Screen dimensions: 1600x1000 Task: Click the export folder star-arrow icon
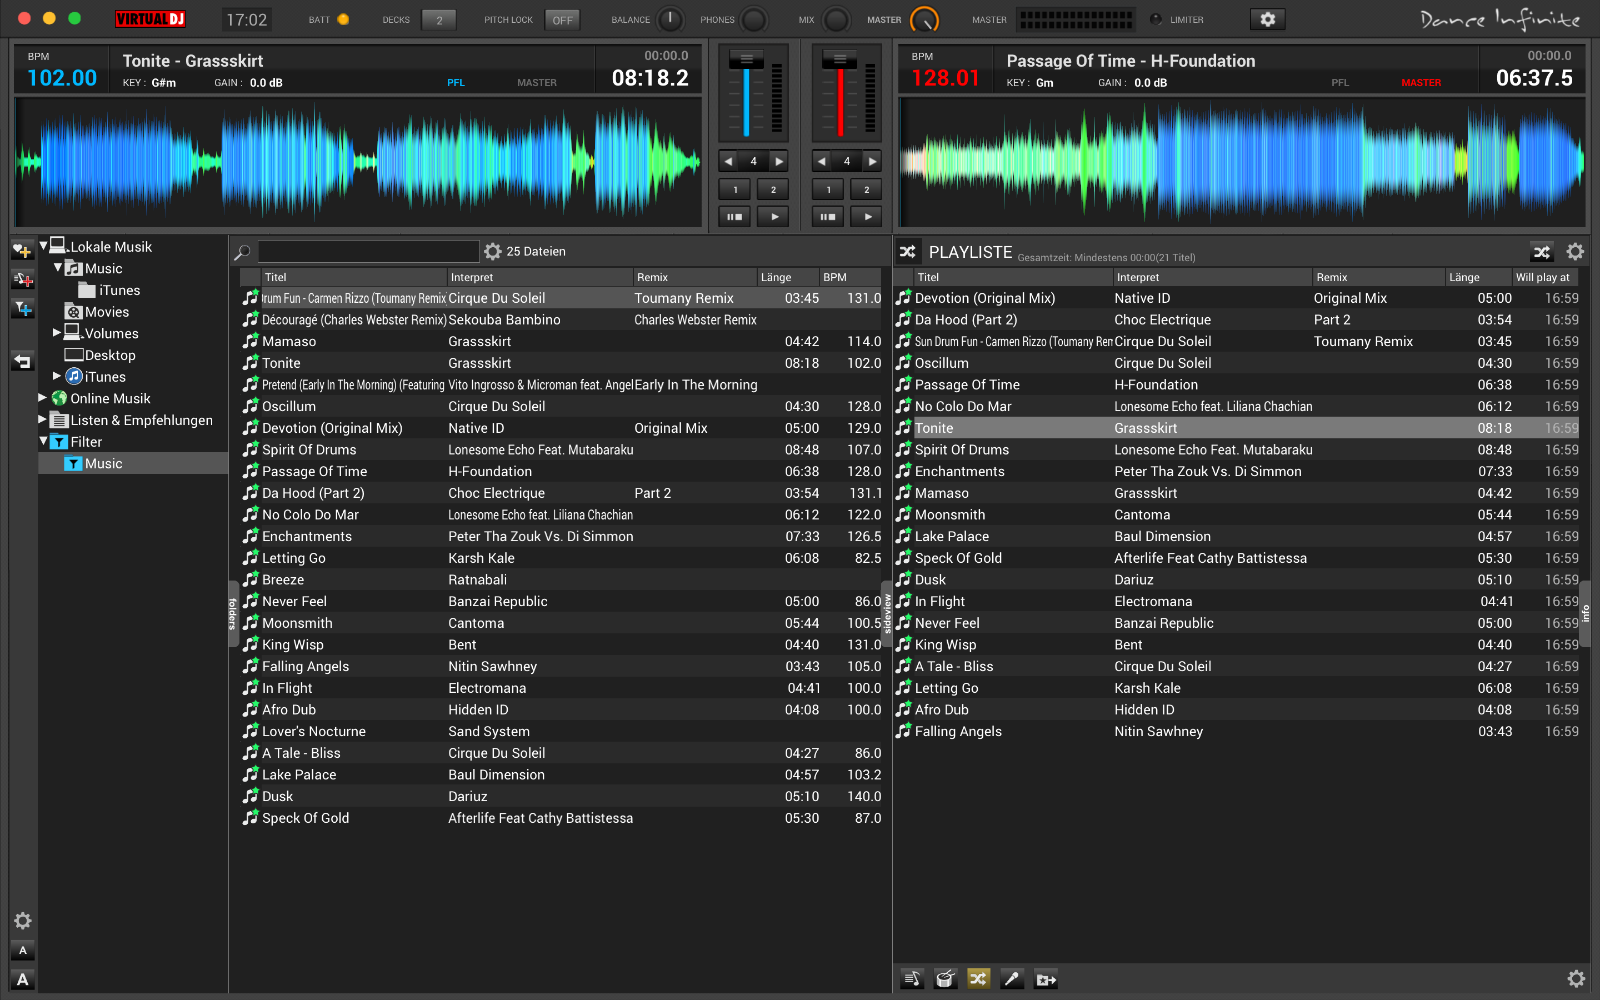[1046, 979]
